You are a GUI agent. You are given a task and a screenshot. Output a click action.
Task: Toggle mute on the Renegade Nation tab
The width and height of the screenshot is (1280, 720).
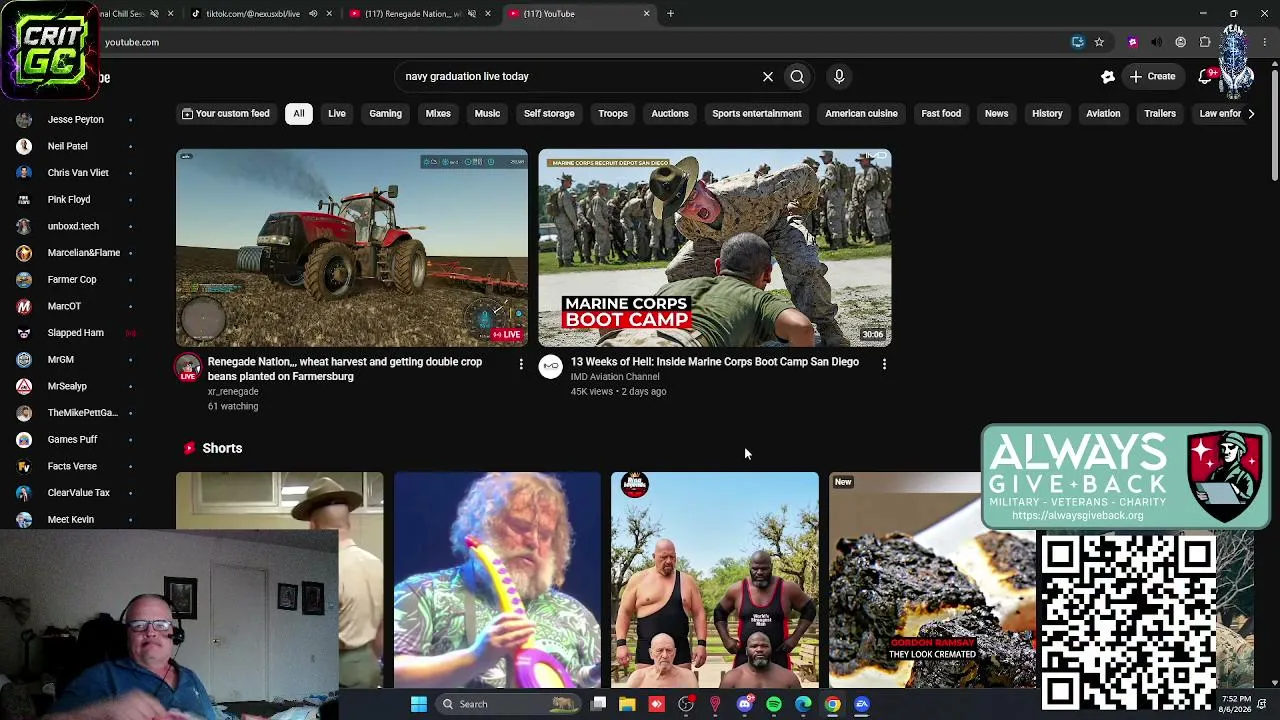(471, 14)
